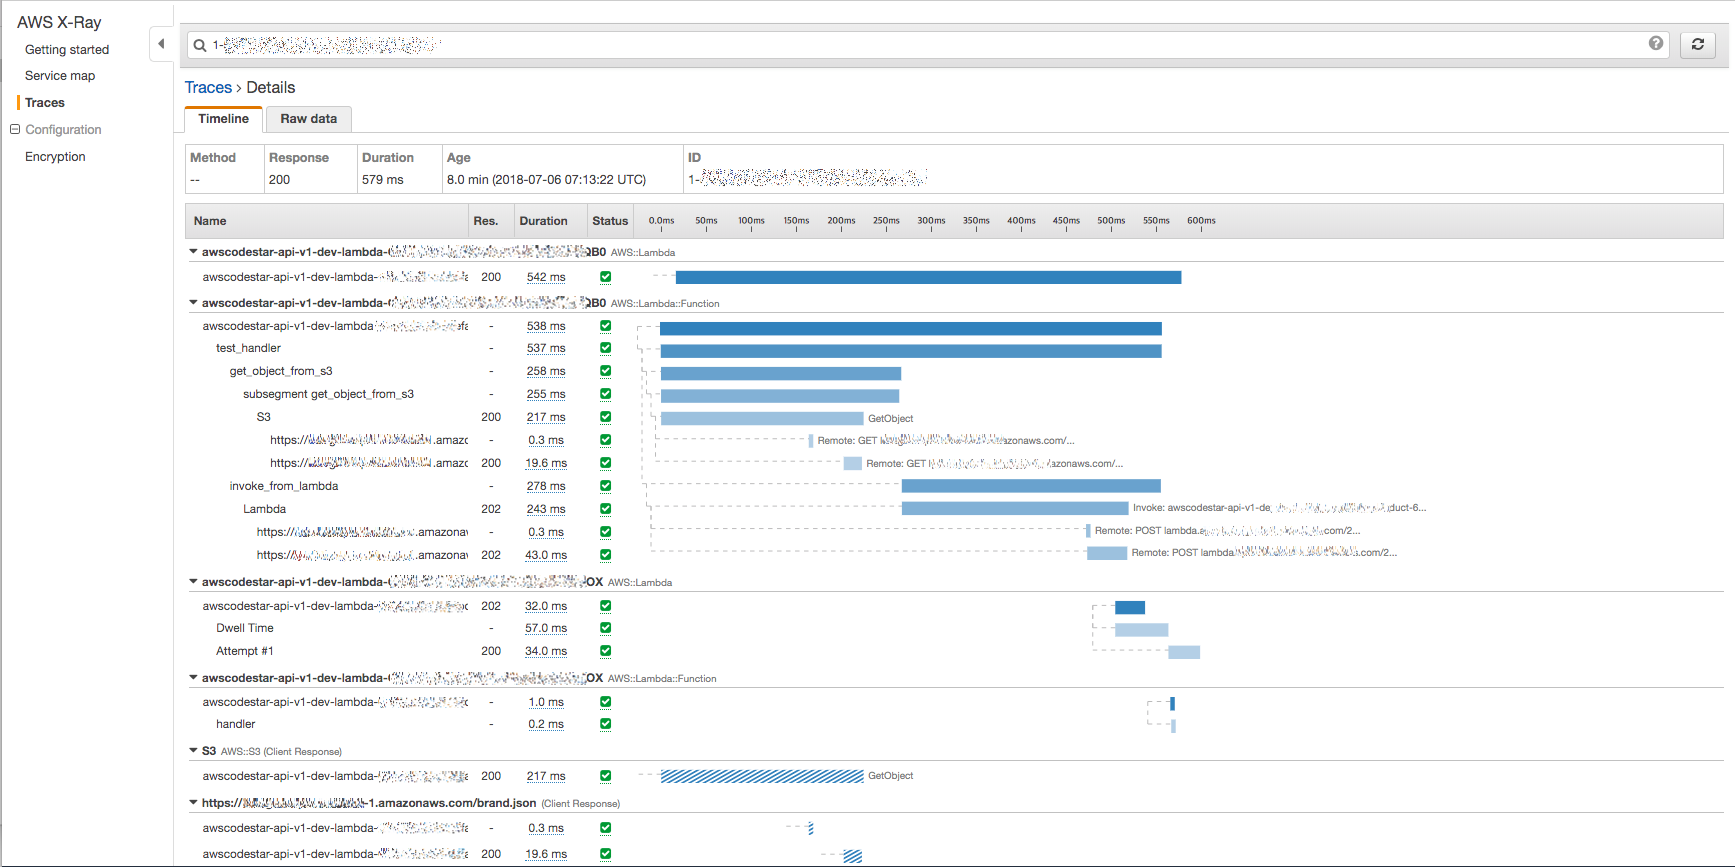
Task: Click the status icon for Dwell Time row
Action: [x=605, y=628]
